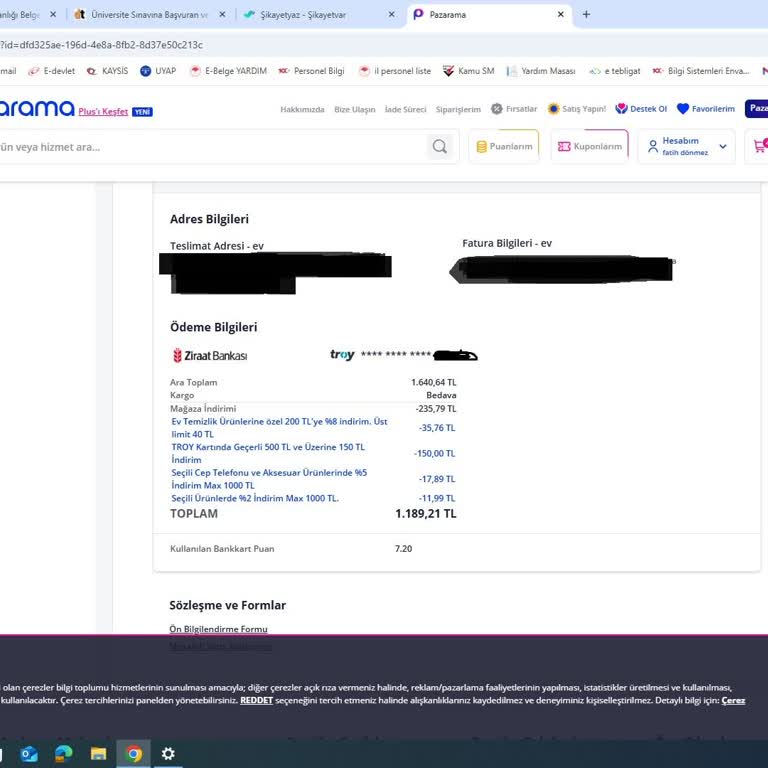
Task: Click REDDET in the cookie banner
Action: [257, 700]
